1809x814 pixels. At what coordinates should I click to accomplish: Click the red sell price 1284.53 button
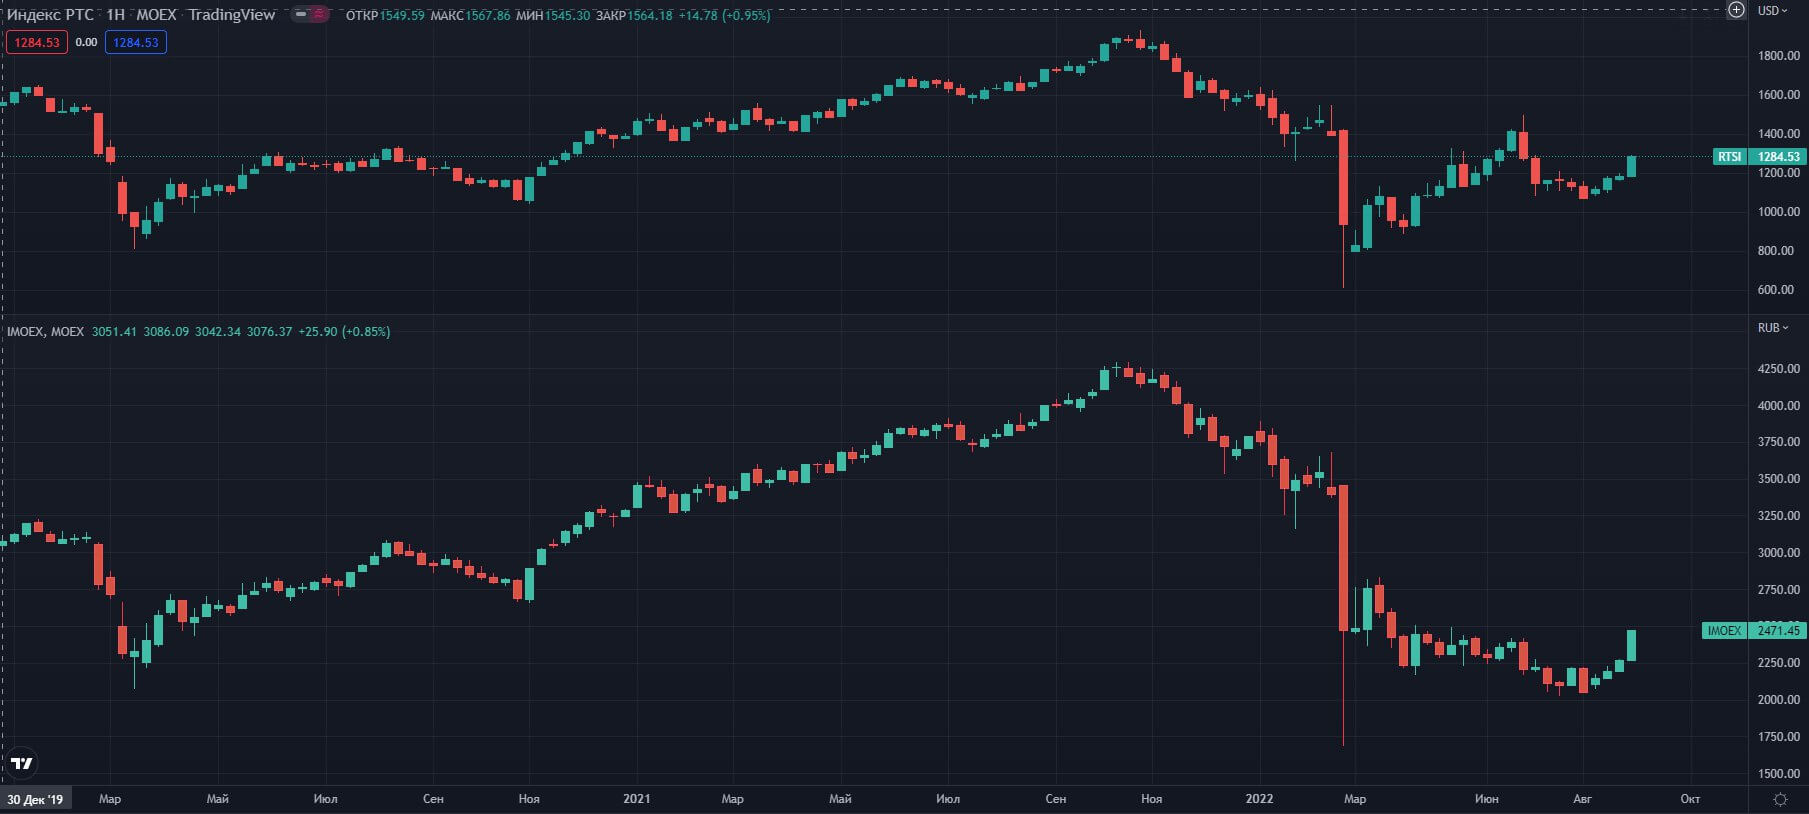37,42
